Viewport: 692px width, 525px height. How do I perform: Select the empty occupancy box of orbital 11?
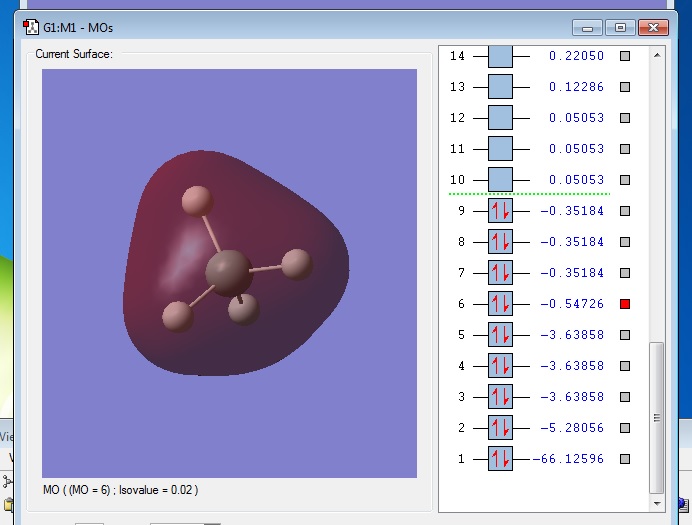pos(500,149)
